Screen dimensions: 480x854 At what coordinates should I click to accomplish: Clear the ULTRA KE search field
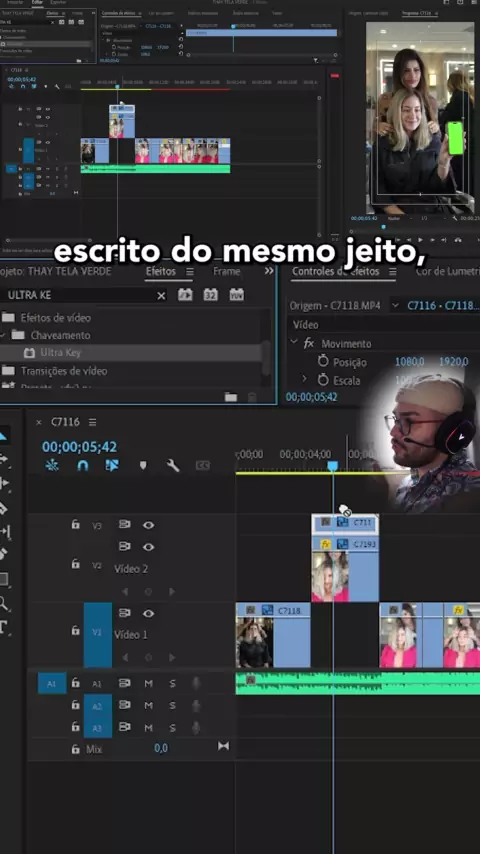(x=161, y=296)
